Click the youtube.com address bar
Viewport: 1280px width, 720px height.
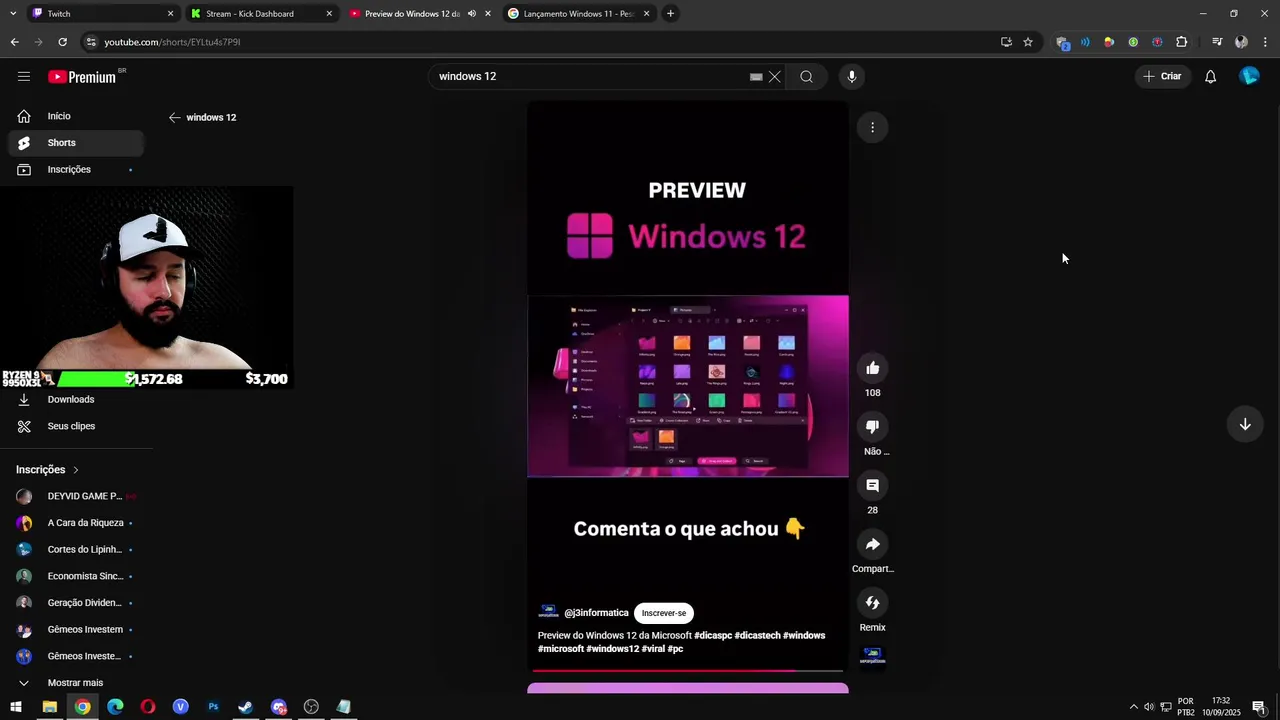[540, 42]
